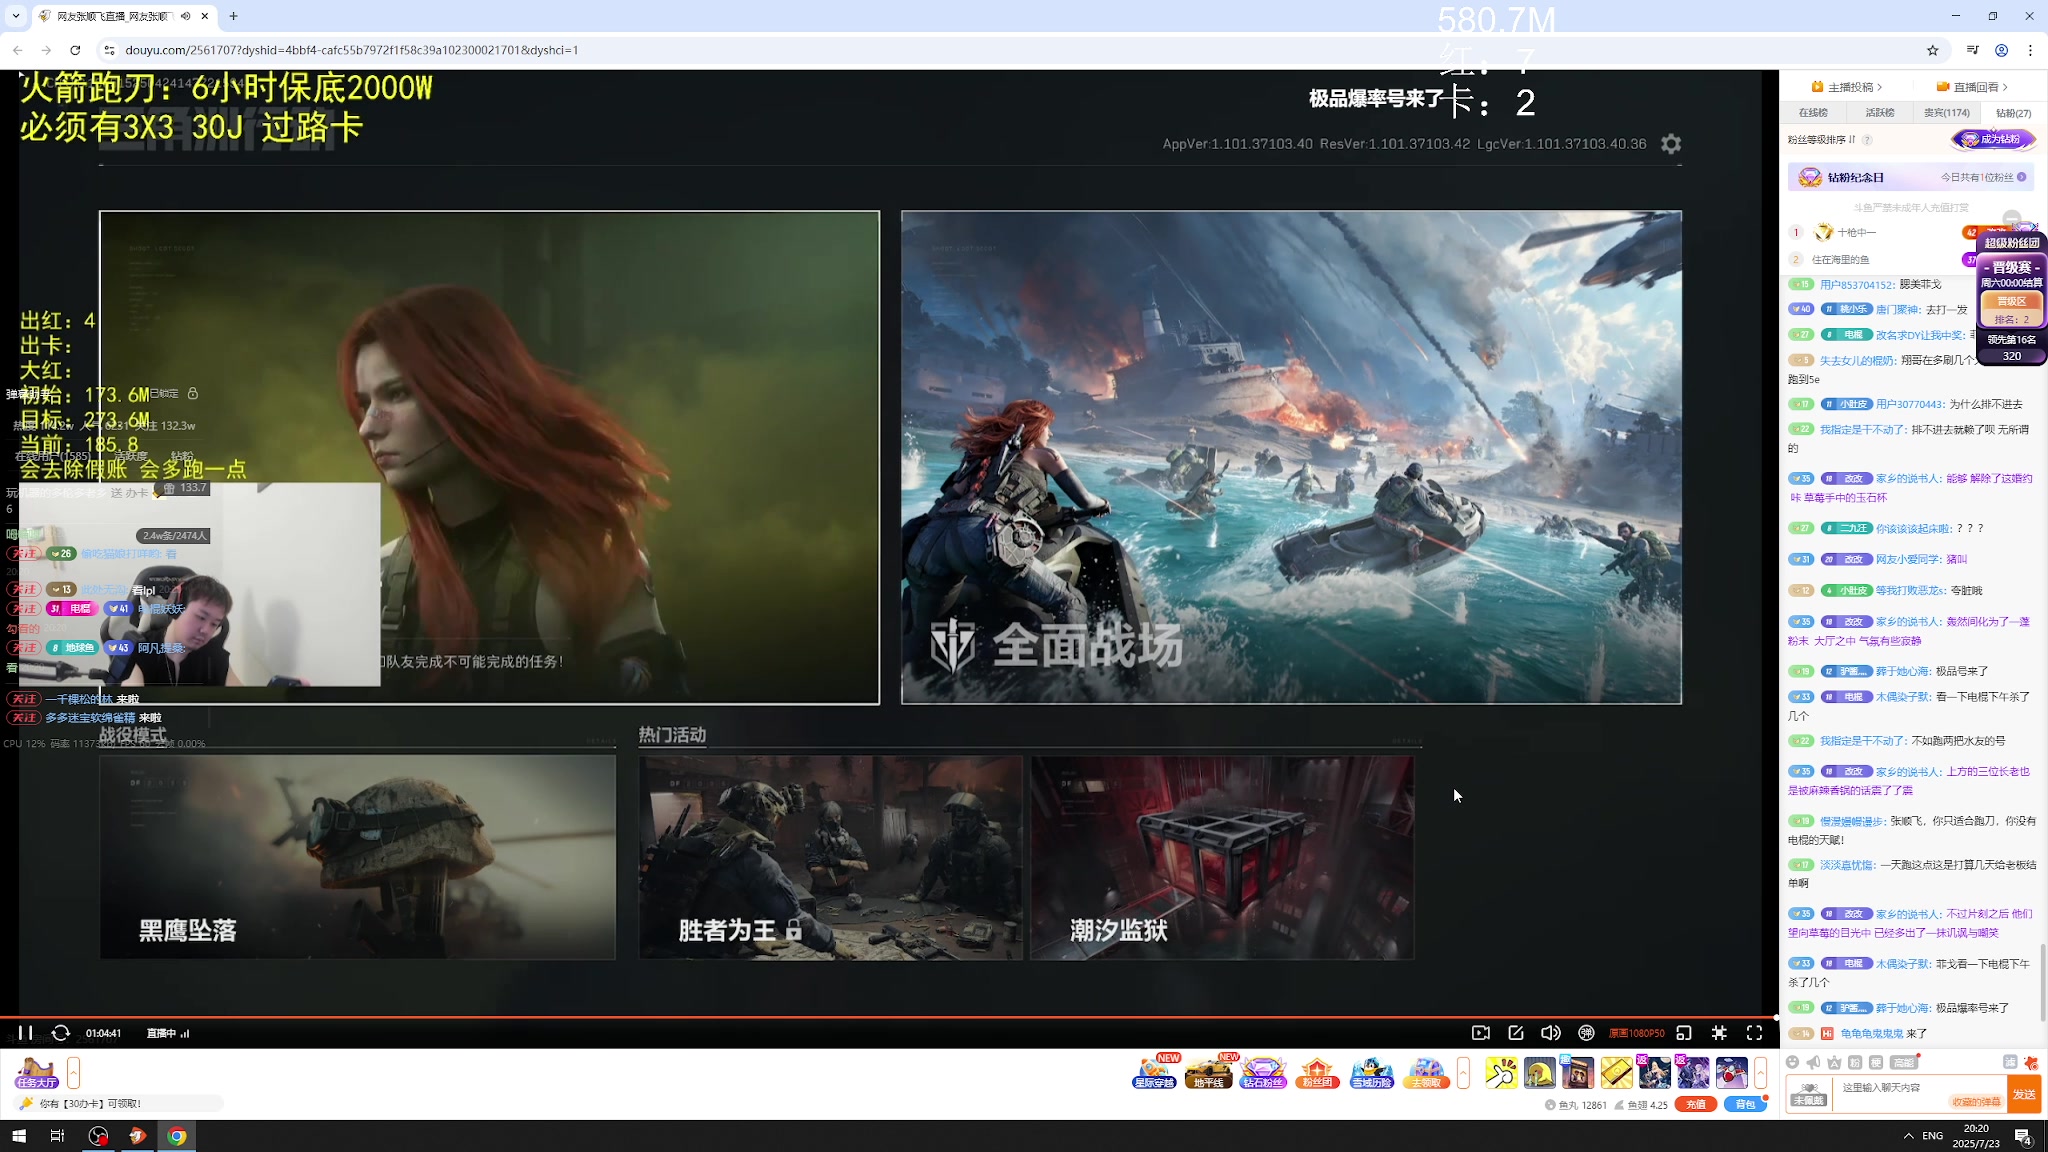This screenshot has width=2048, height=1152.
Task: Click 发送 to send chat message
Action: click(x=2024, y=1094)
